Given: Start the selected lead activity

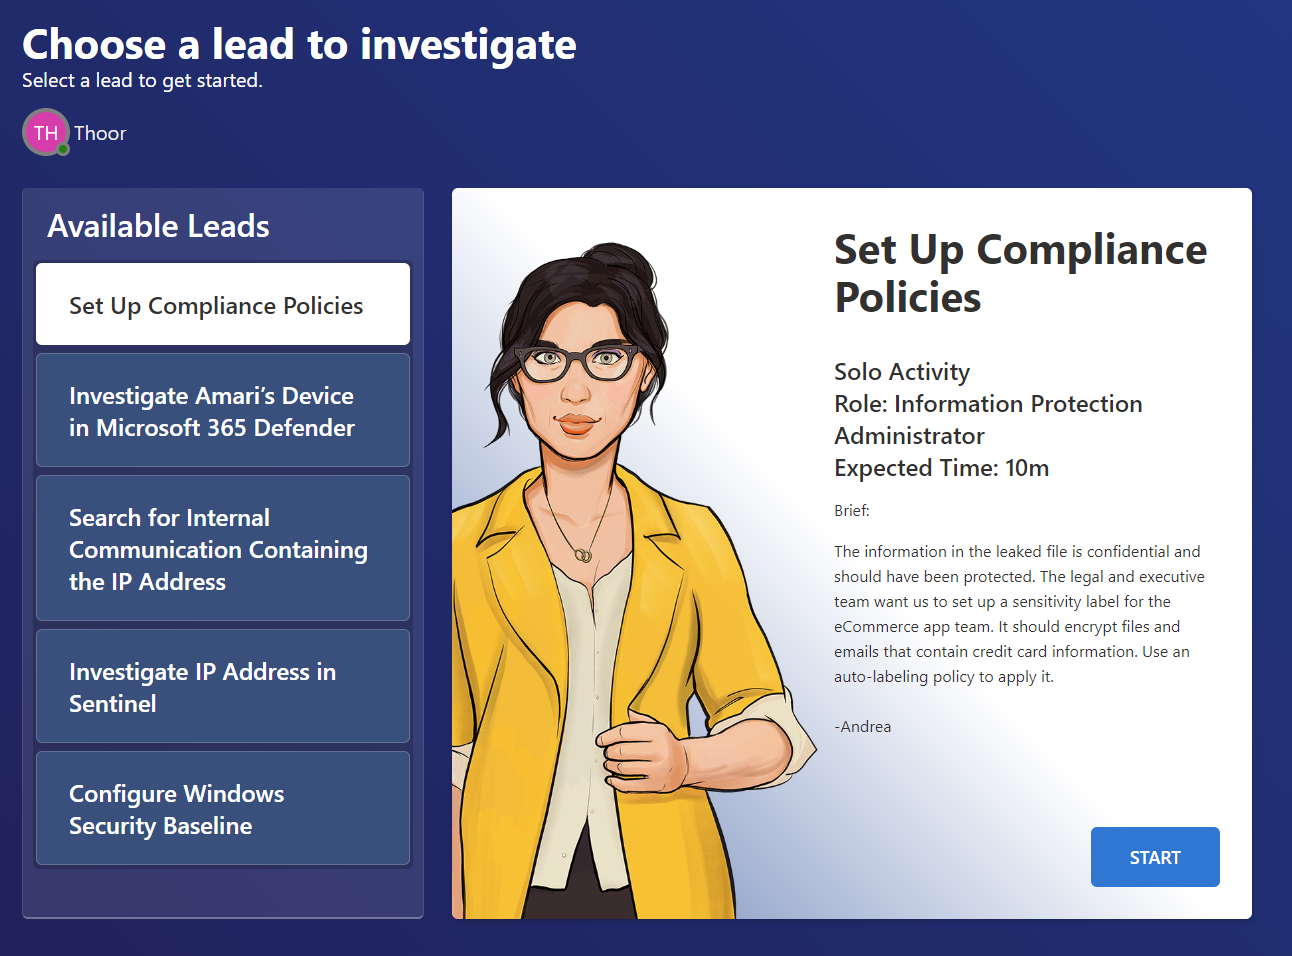Looking at the screenshot, I should coord(1155,857).
